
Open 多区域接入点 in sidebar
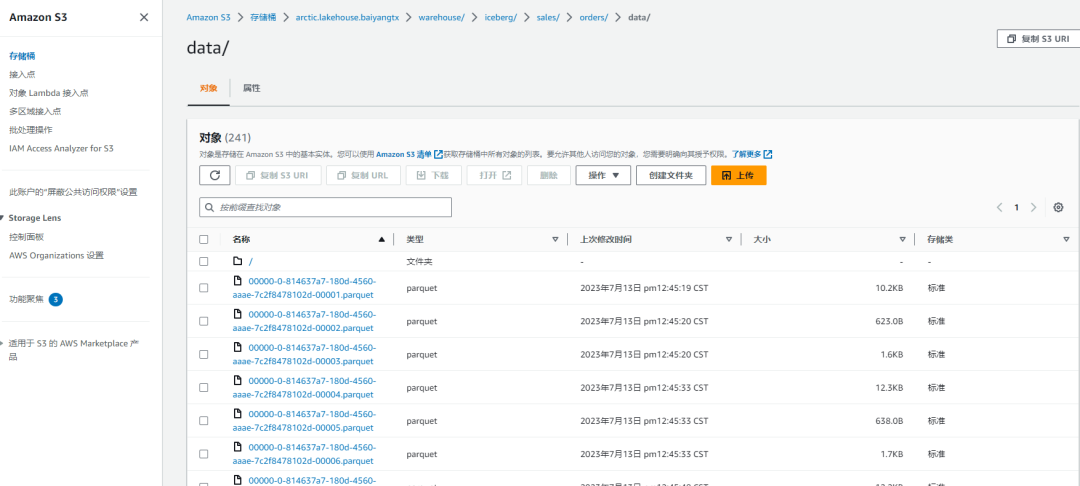tap(35, 112)
